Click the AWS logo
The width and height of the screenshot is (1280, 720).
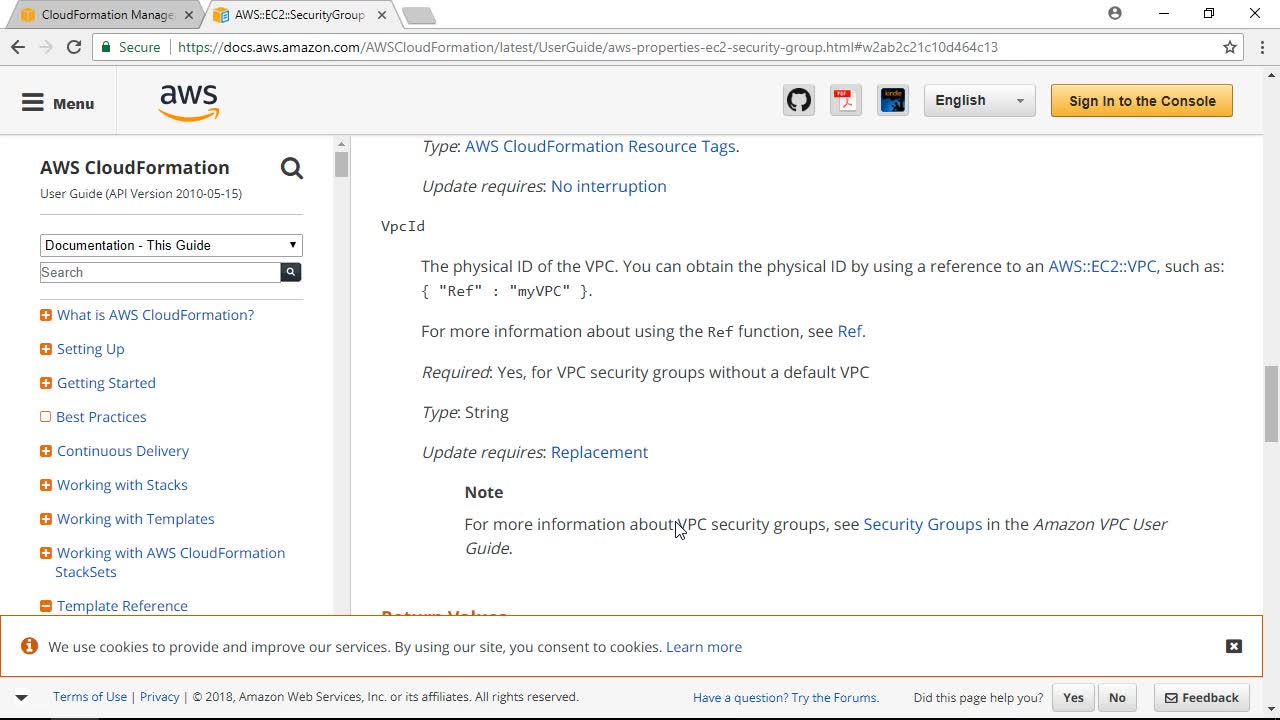click(188, 102)
